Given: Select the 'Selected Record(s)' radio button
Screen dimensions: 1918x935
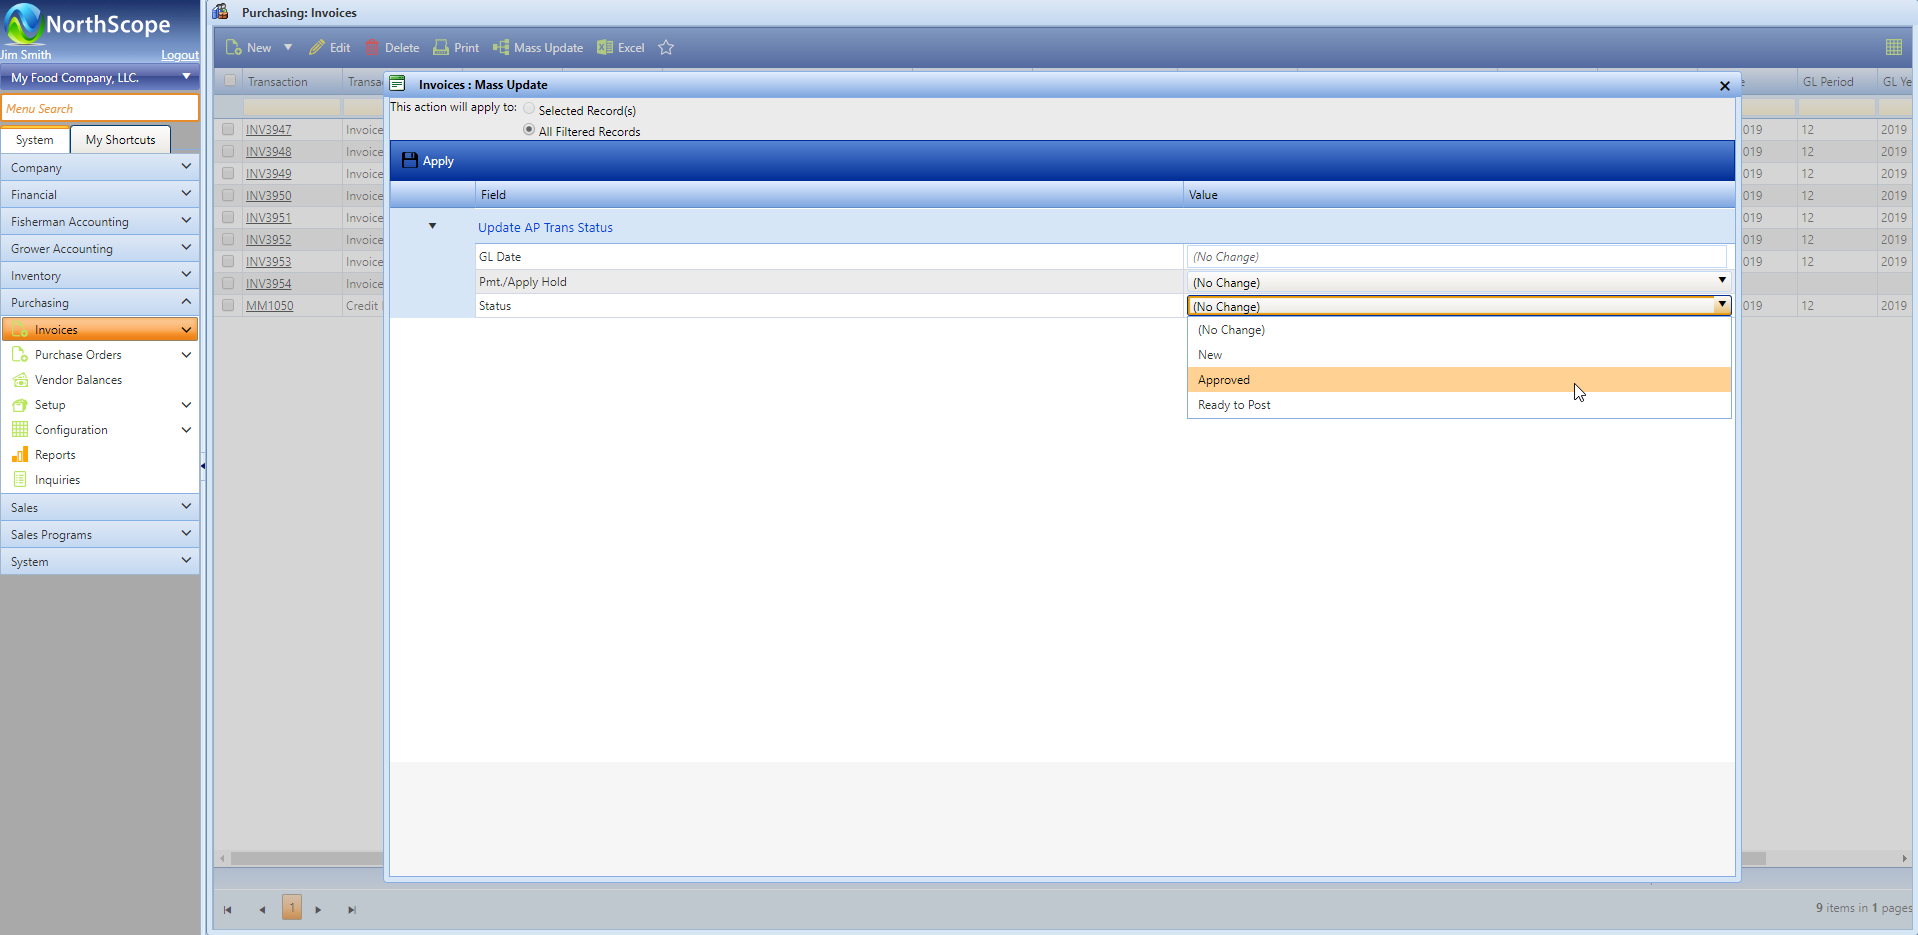Looking at the screenshot, I should click(529, 109).
